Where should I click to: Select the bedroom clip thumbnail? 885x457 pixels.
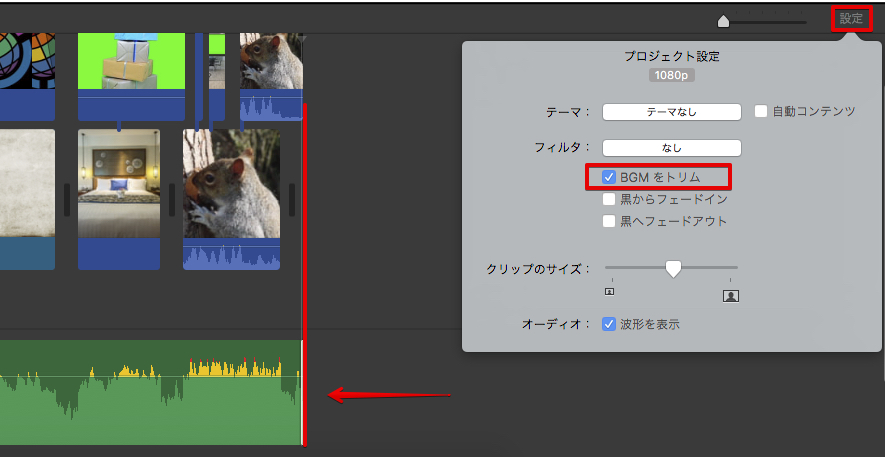click(119, 183)
